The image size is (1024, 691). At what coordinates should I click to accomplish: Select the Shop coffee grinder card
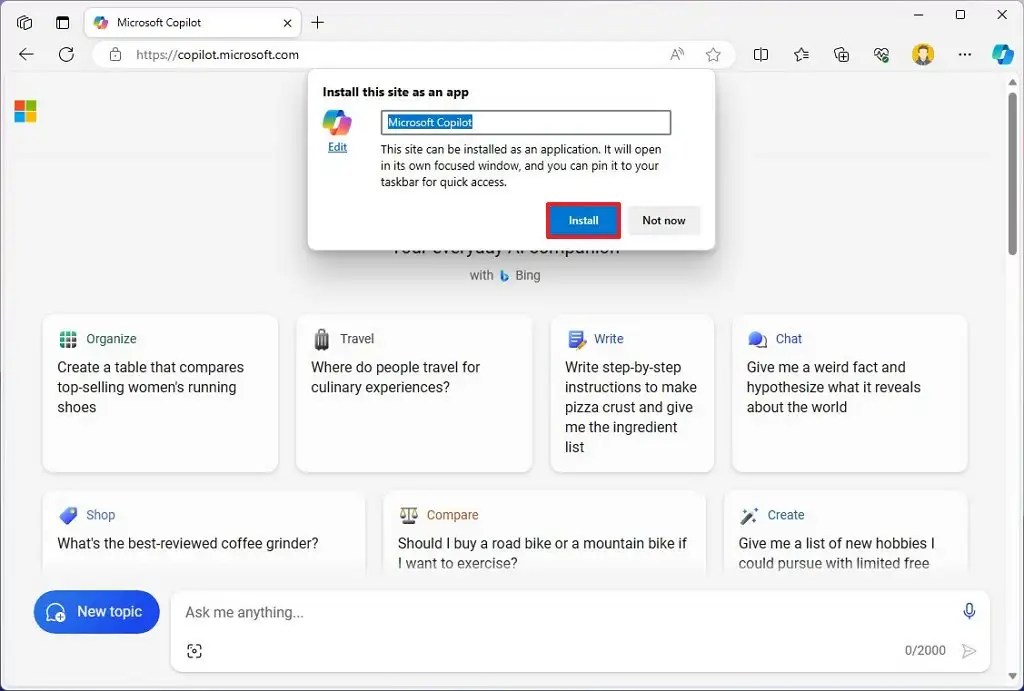(x=204, y=533)
